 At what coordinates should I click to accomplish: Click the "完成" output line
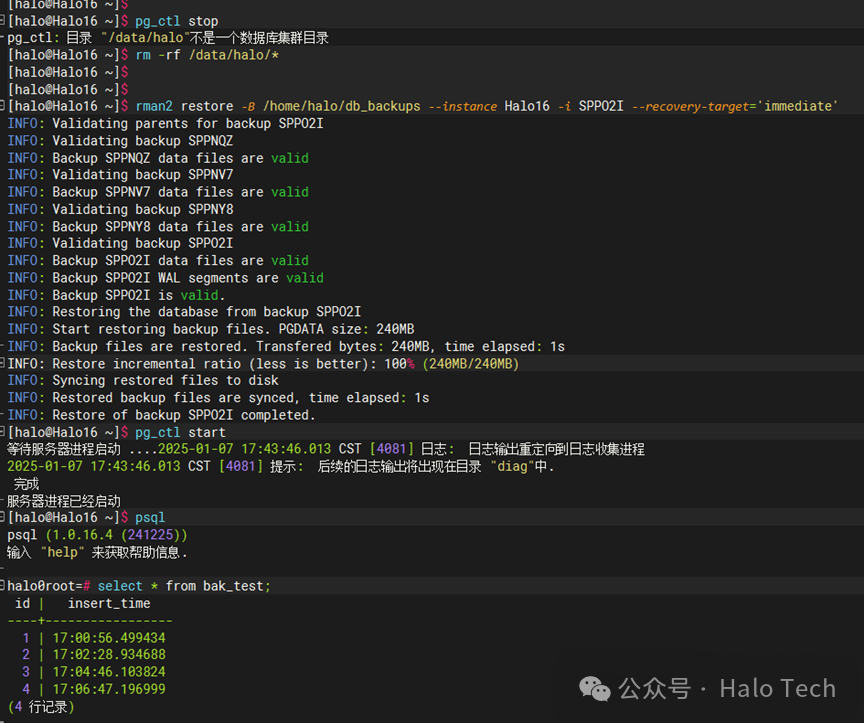[x=26, y=484]
